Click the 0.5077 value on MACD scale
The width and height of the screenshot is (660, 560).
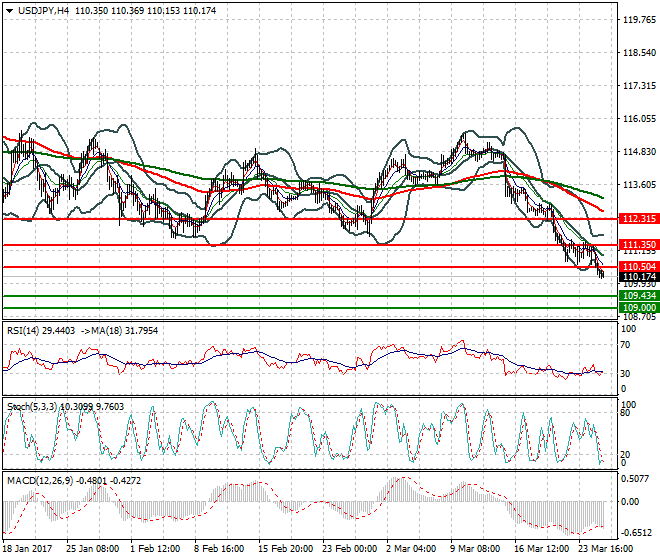[x=636, y=478]
